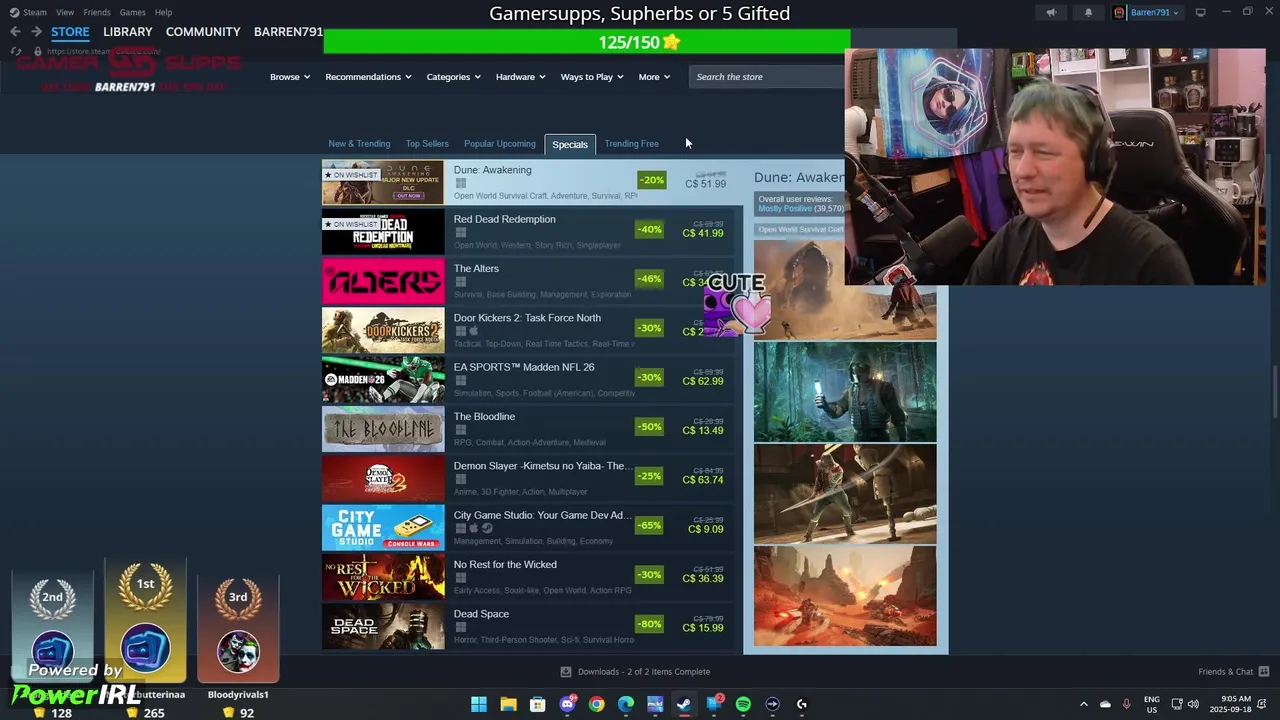The height and width of the screenshot is (720, 1280).
Task: Show hidden system tray icons
Action: (x=1083, y=704)
